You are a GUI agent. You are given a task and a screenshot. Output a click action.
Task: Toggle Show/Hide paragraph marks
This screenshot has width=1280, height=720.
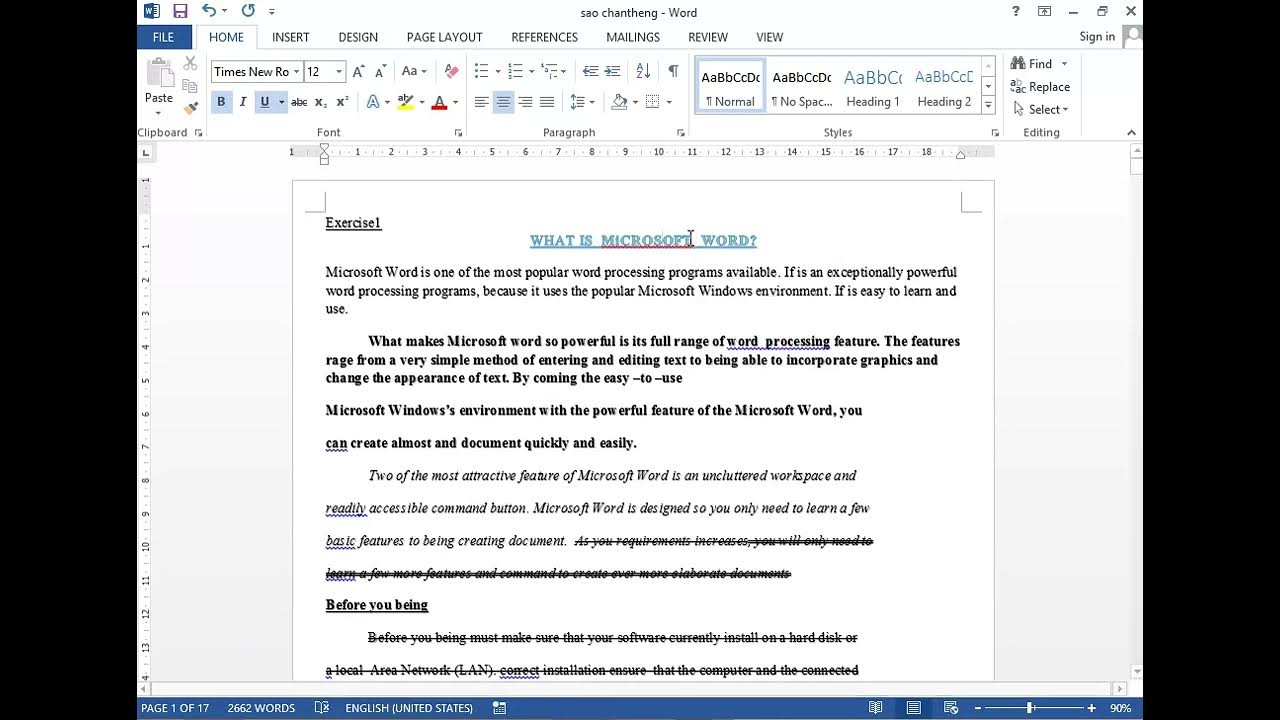pos(673,71)
